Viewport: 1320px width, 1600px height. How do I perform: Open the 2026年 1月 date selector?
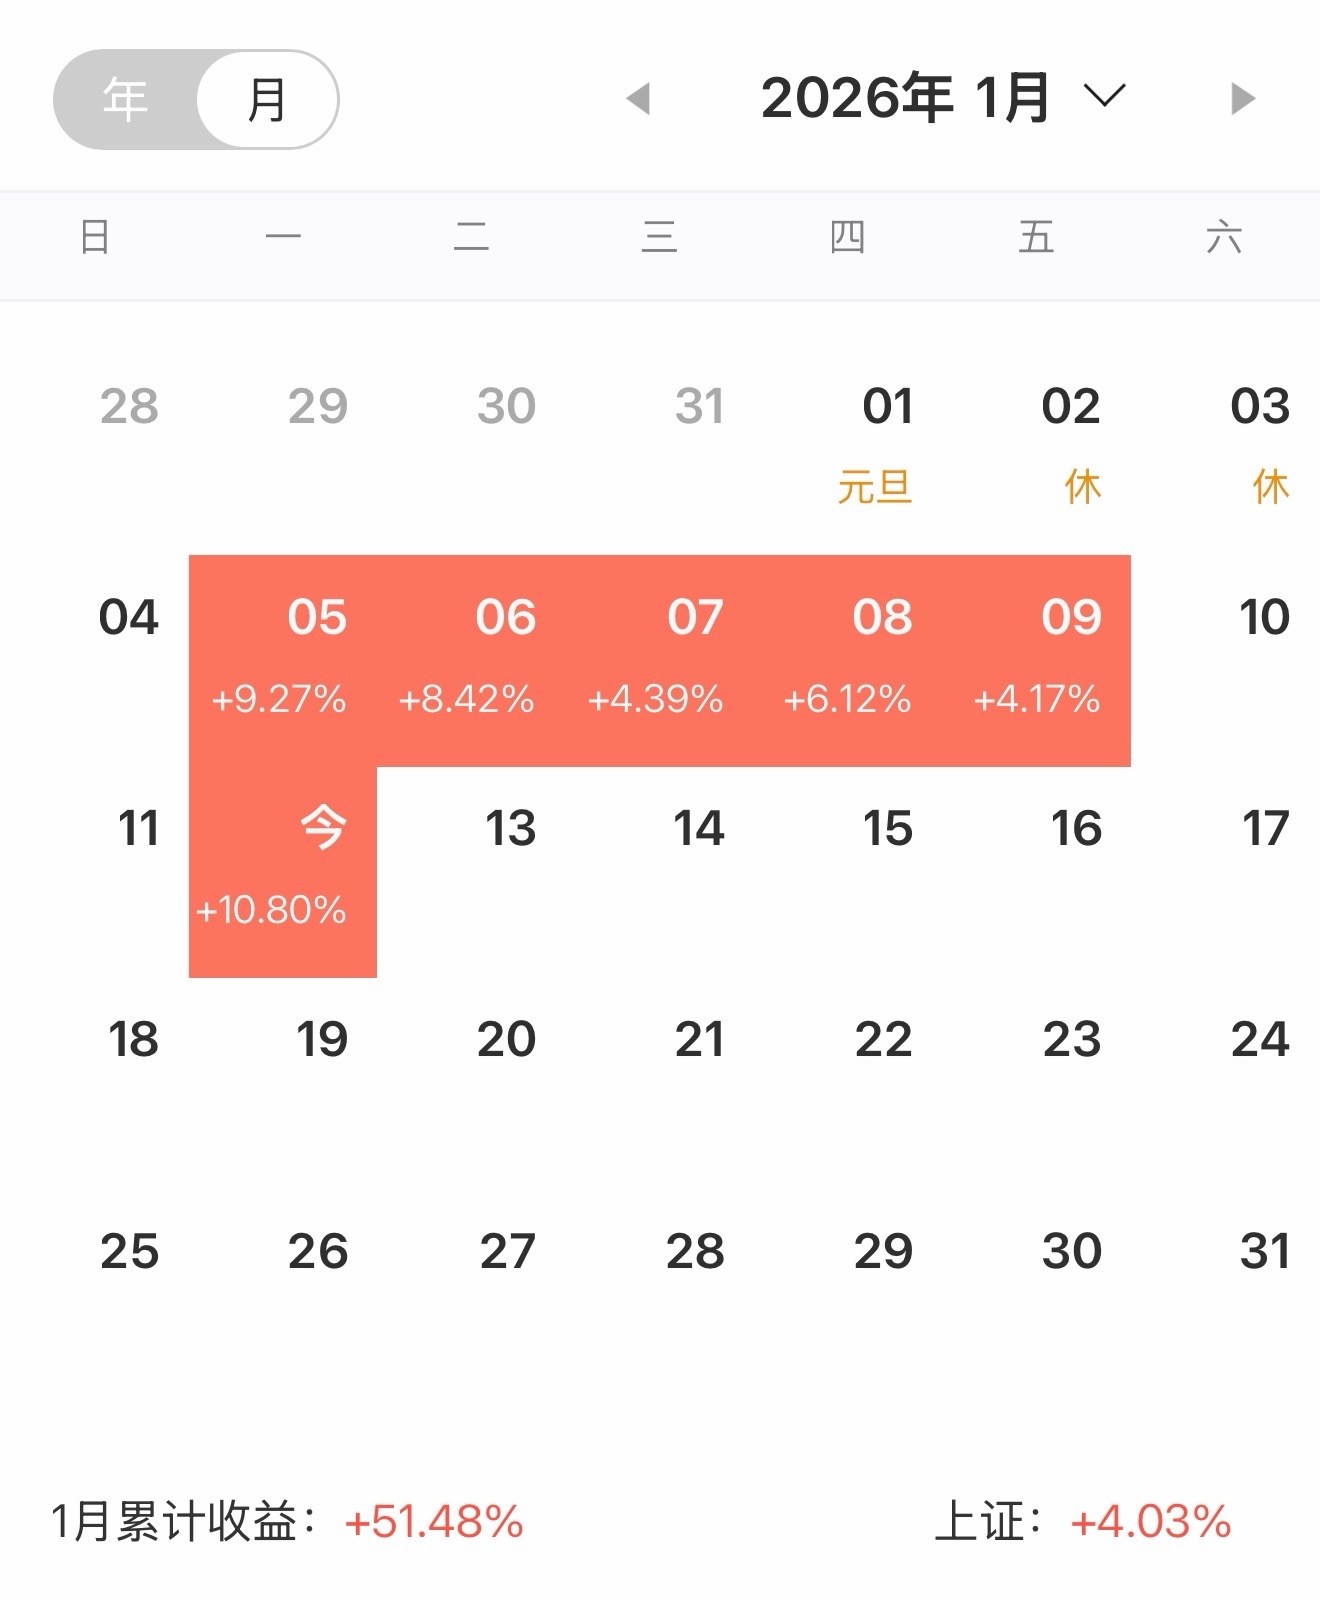[x=905, y=98]
